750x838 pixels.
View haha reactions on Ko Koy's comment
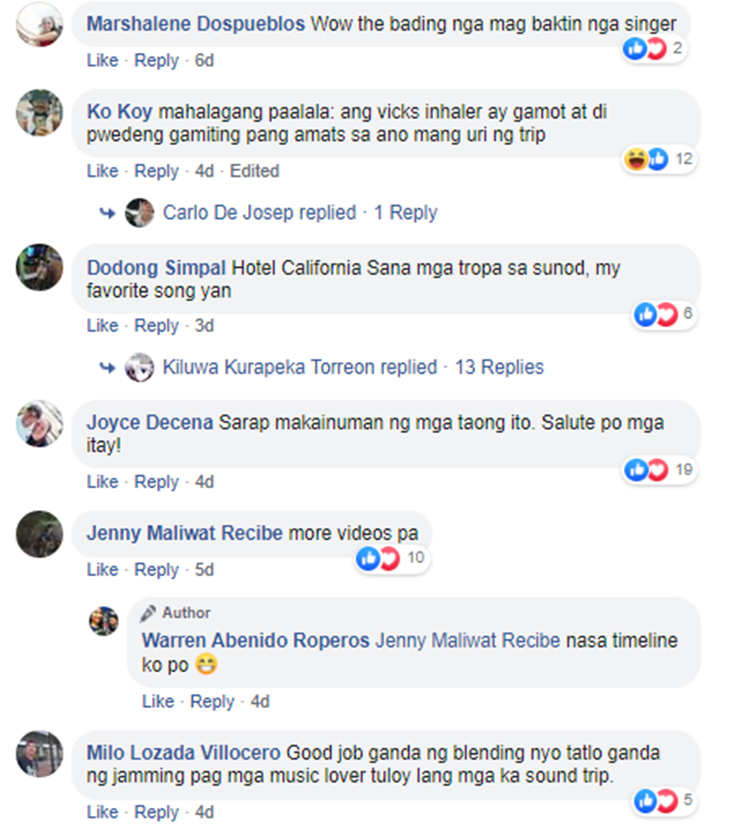point(636,159)
